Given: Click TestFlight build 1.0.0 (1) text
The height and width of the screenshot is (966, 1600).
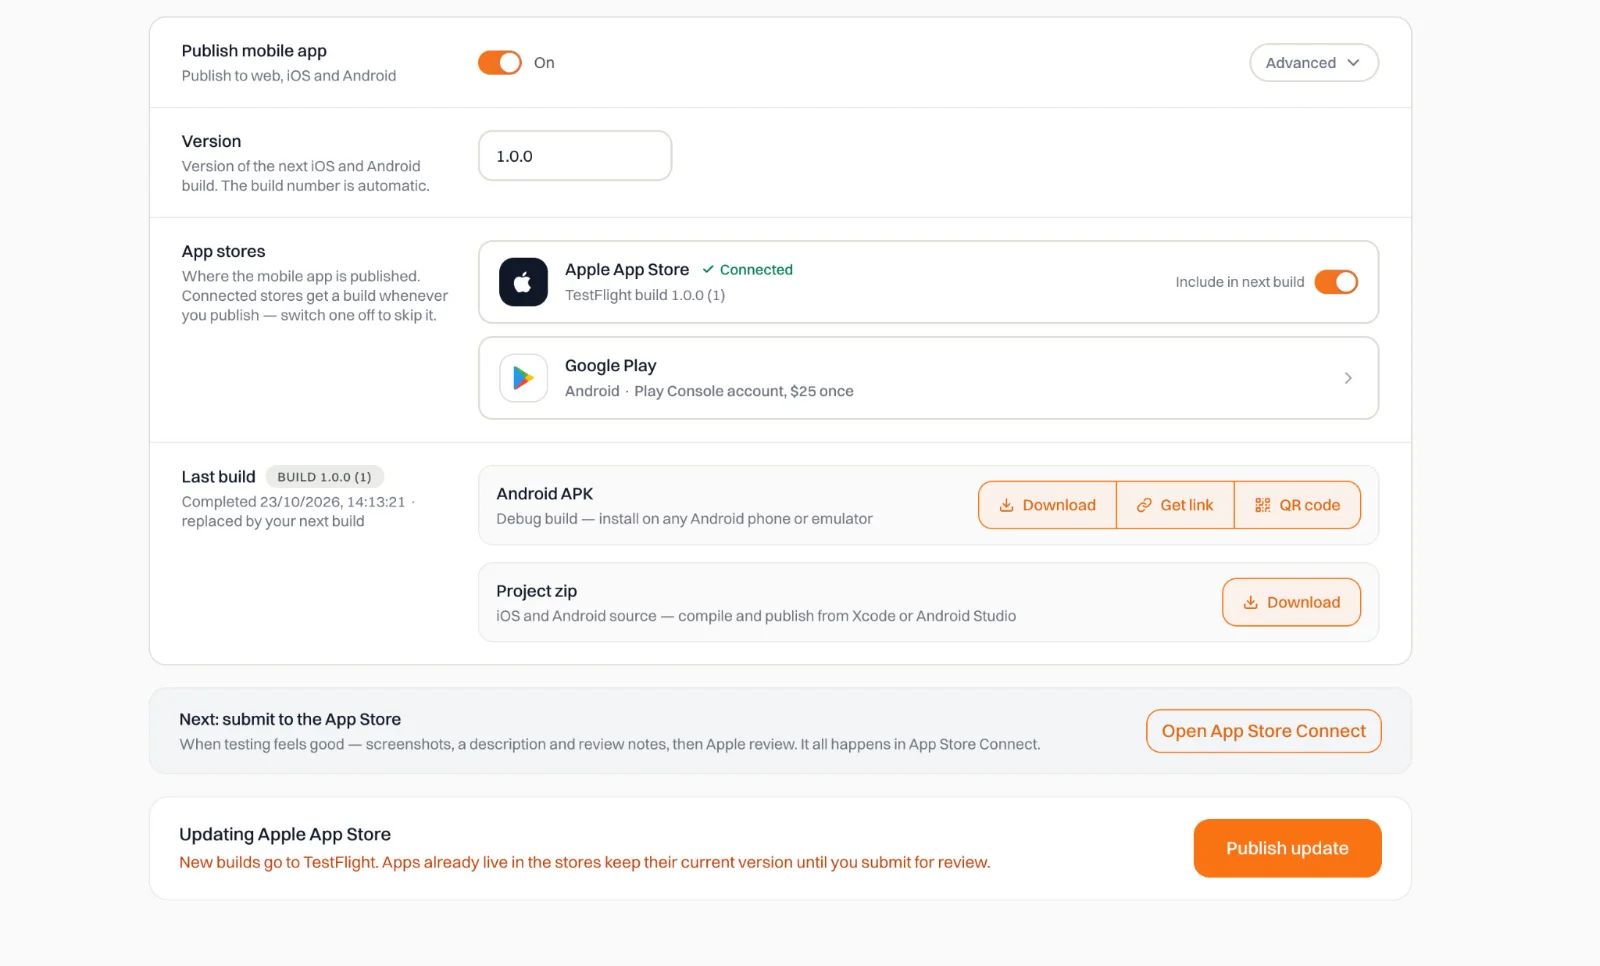Looking at the screenshot, I should (645, 295).
